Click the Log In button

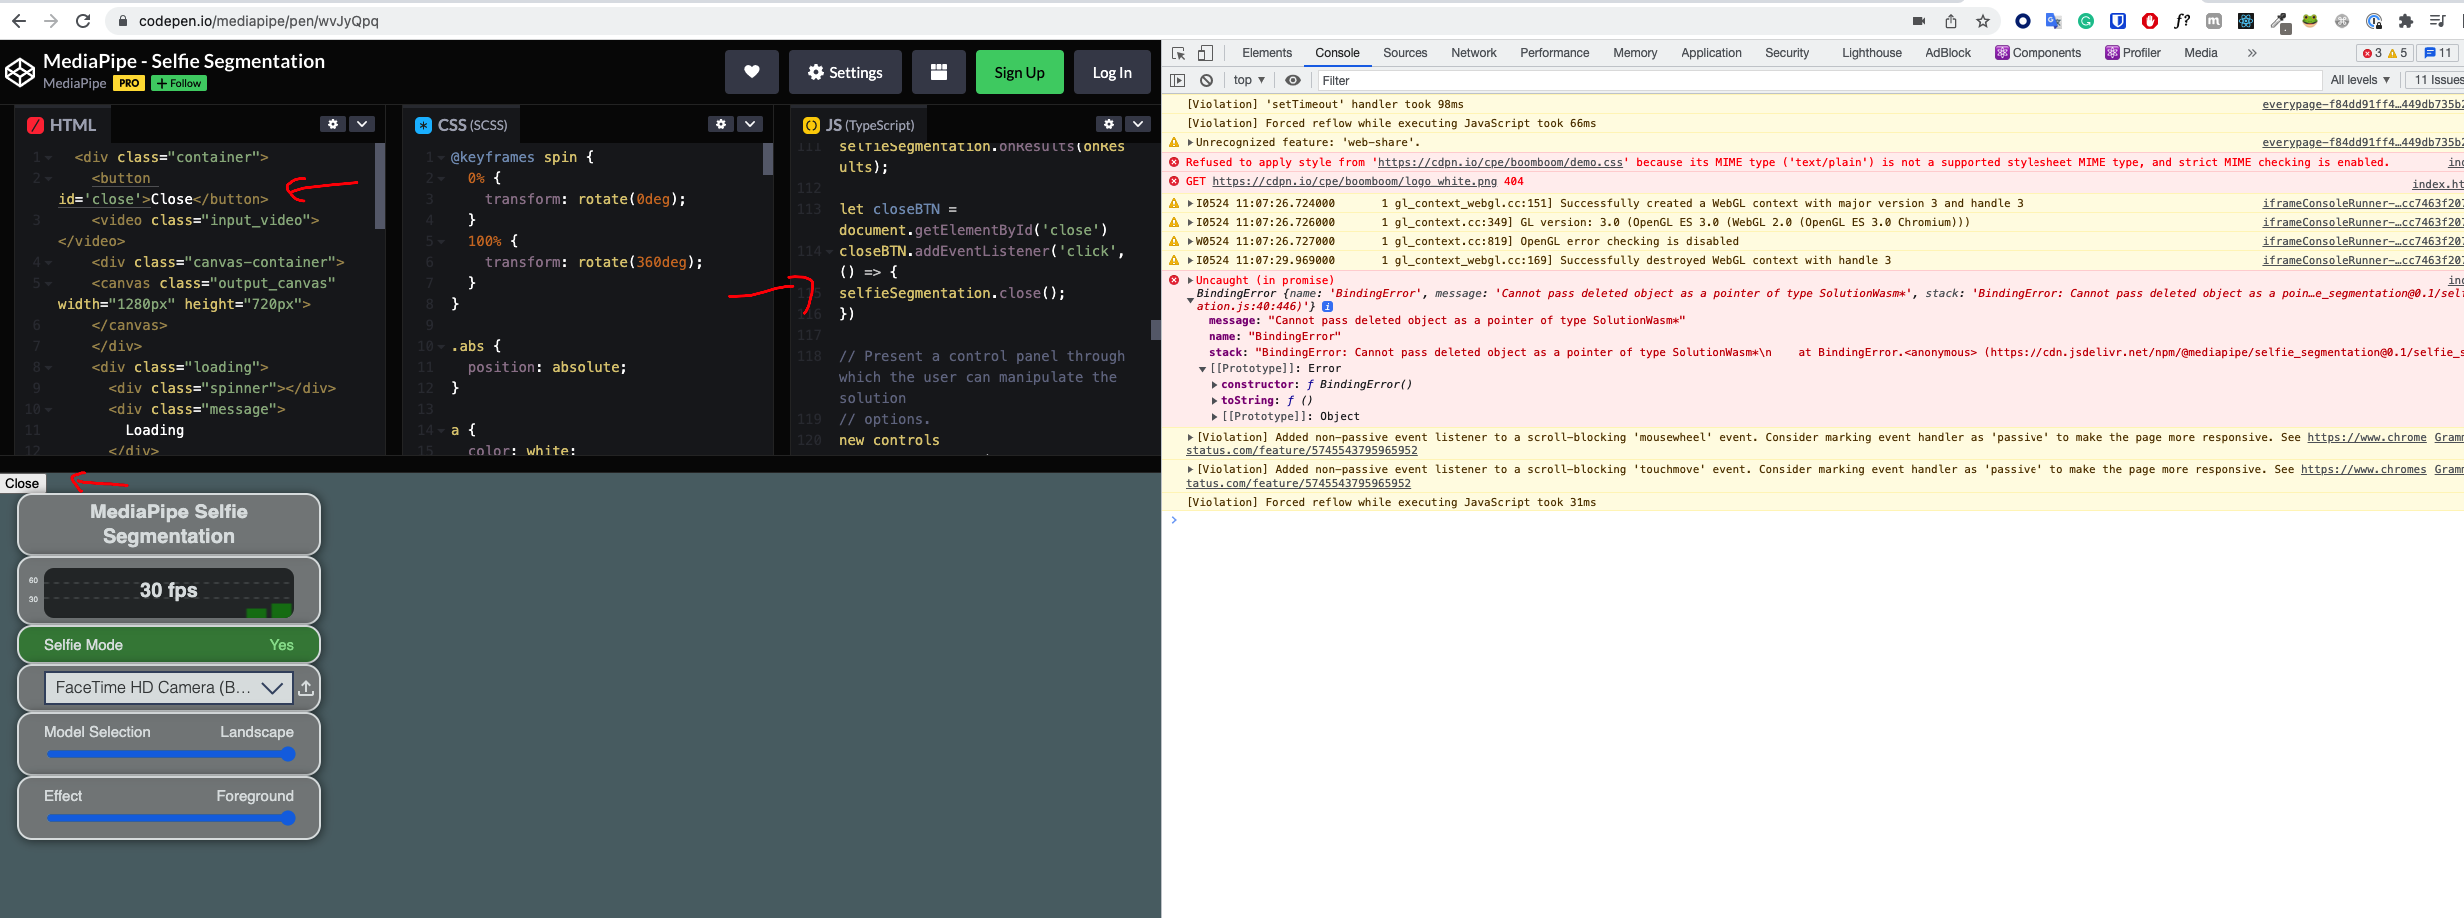coord(1112,72)
